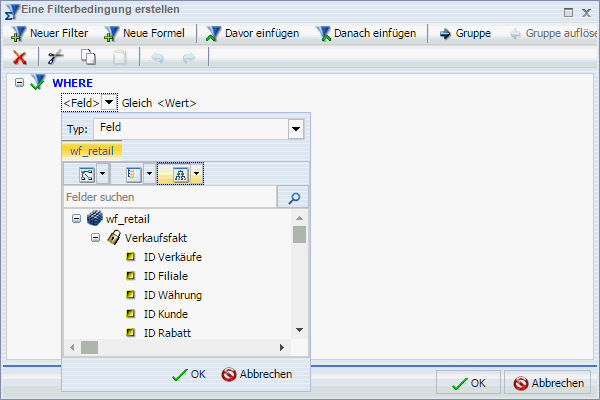The image size is (600, 400).
Task: Select the ID Währung field
Action: tap(173, 295)
